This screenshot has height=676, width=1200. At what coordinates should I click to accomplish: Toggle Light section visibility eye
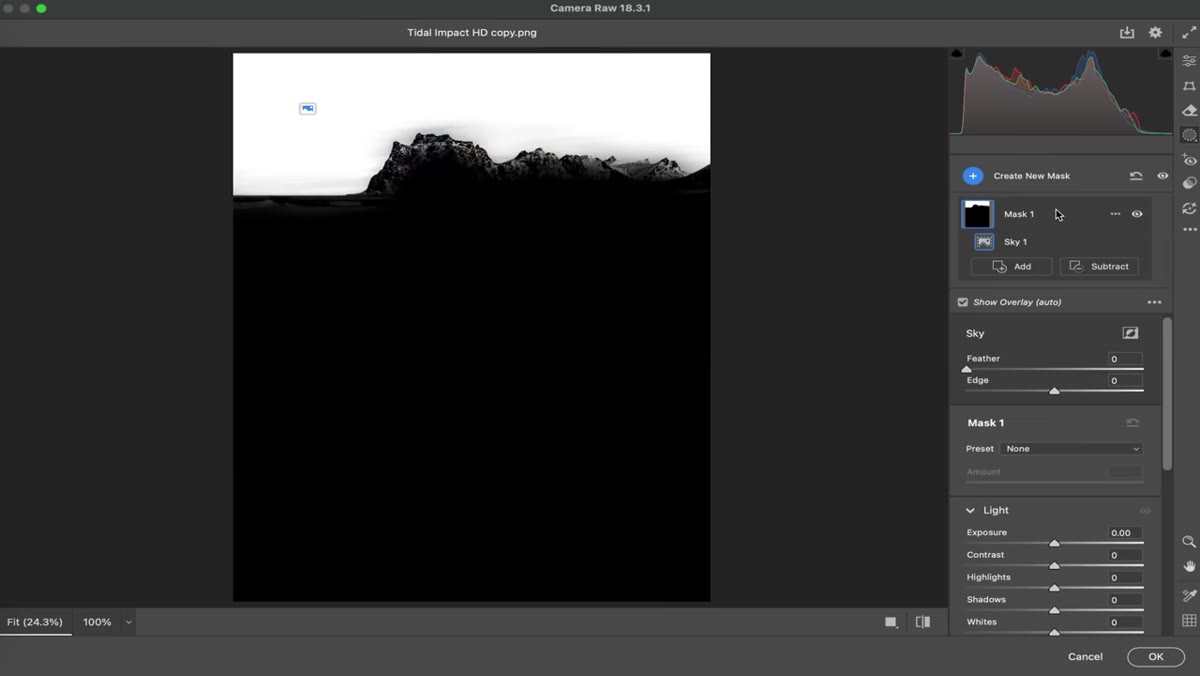1145,511
